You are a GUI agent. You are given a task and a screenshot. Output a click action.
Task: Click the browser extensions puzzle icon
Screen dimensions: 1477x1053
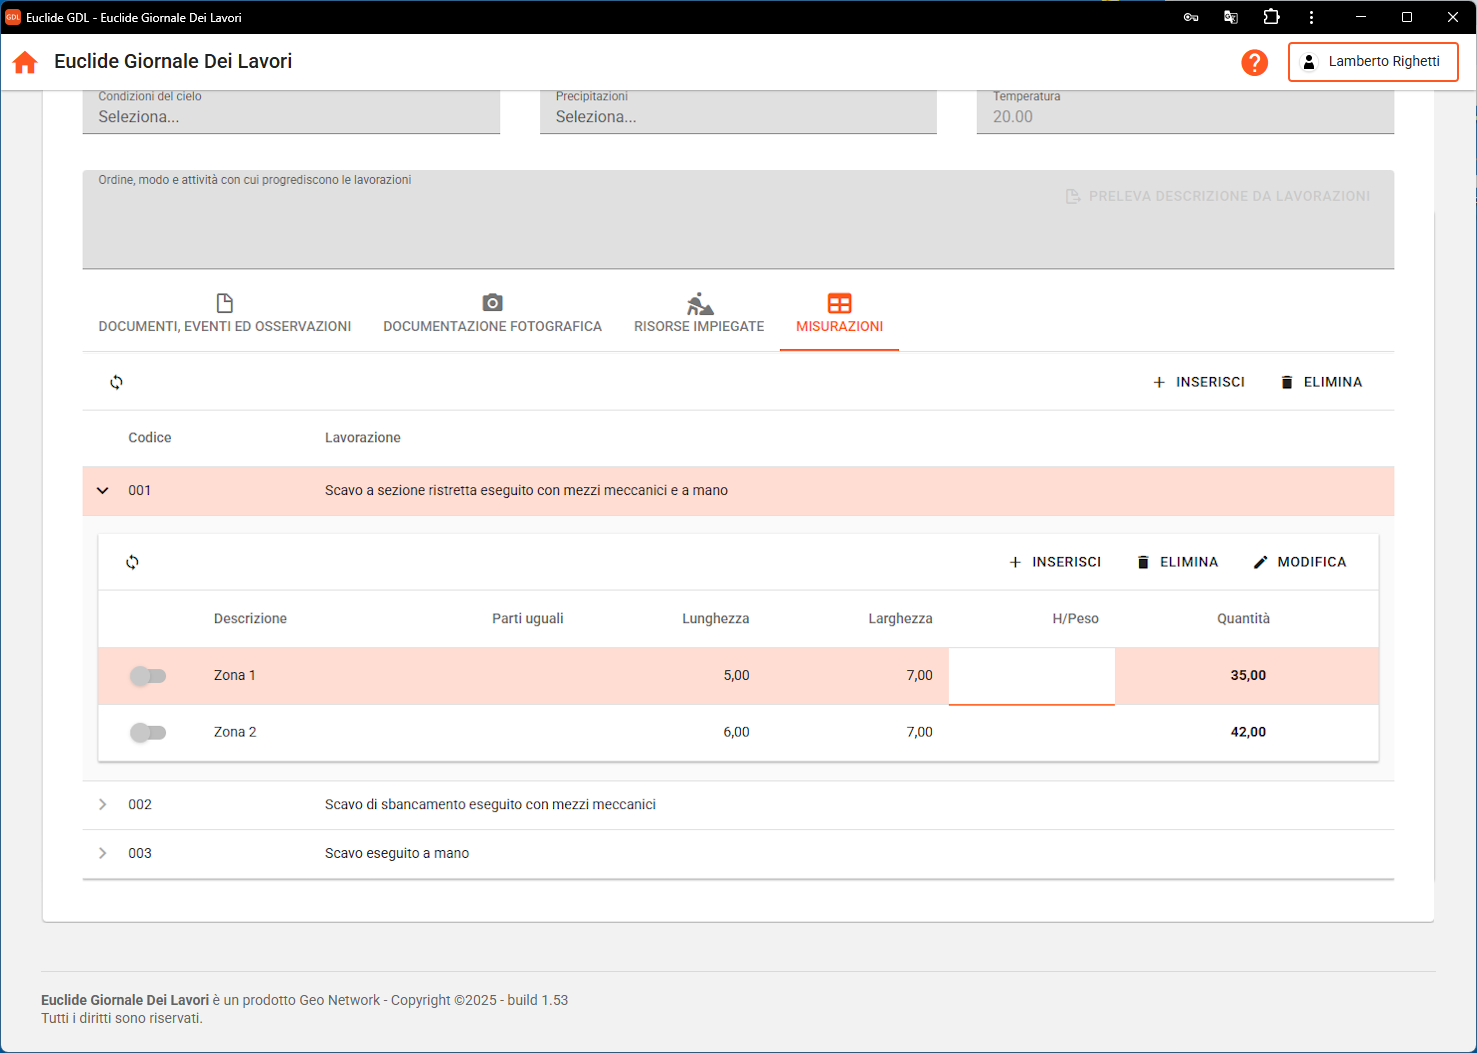[x=1271, y=17]
